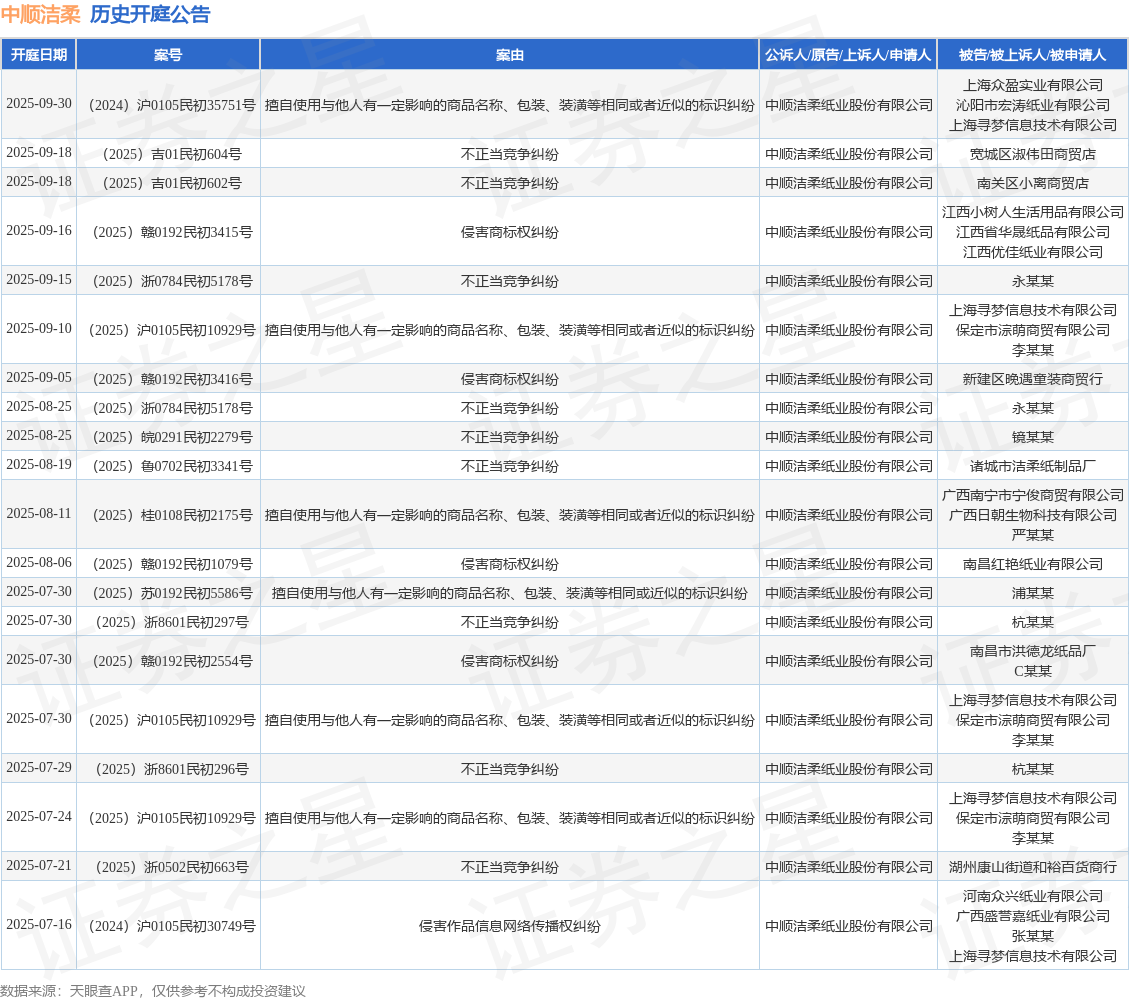Image resolution: width=1129 pixels, height=1000 pixels.
Task: Select date cell 2025-07-16
Action: click(x=39, y=924)
